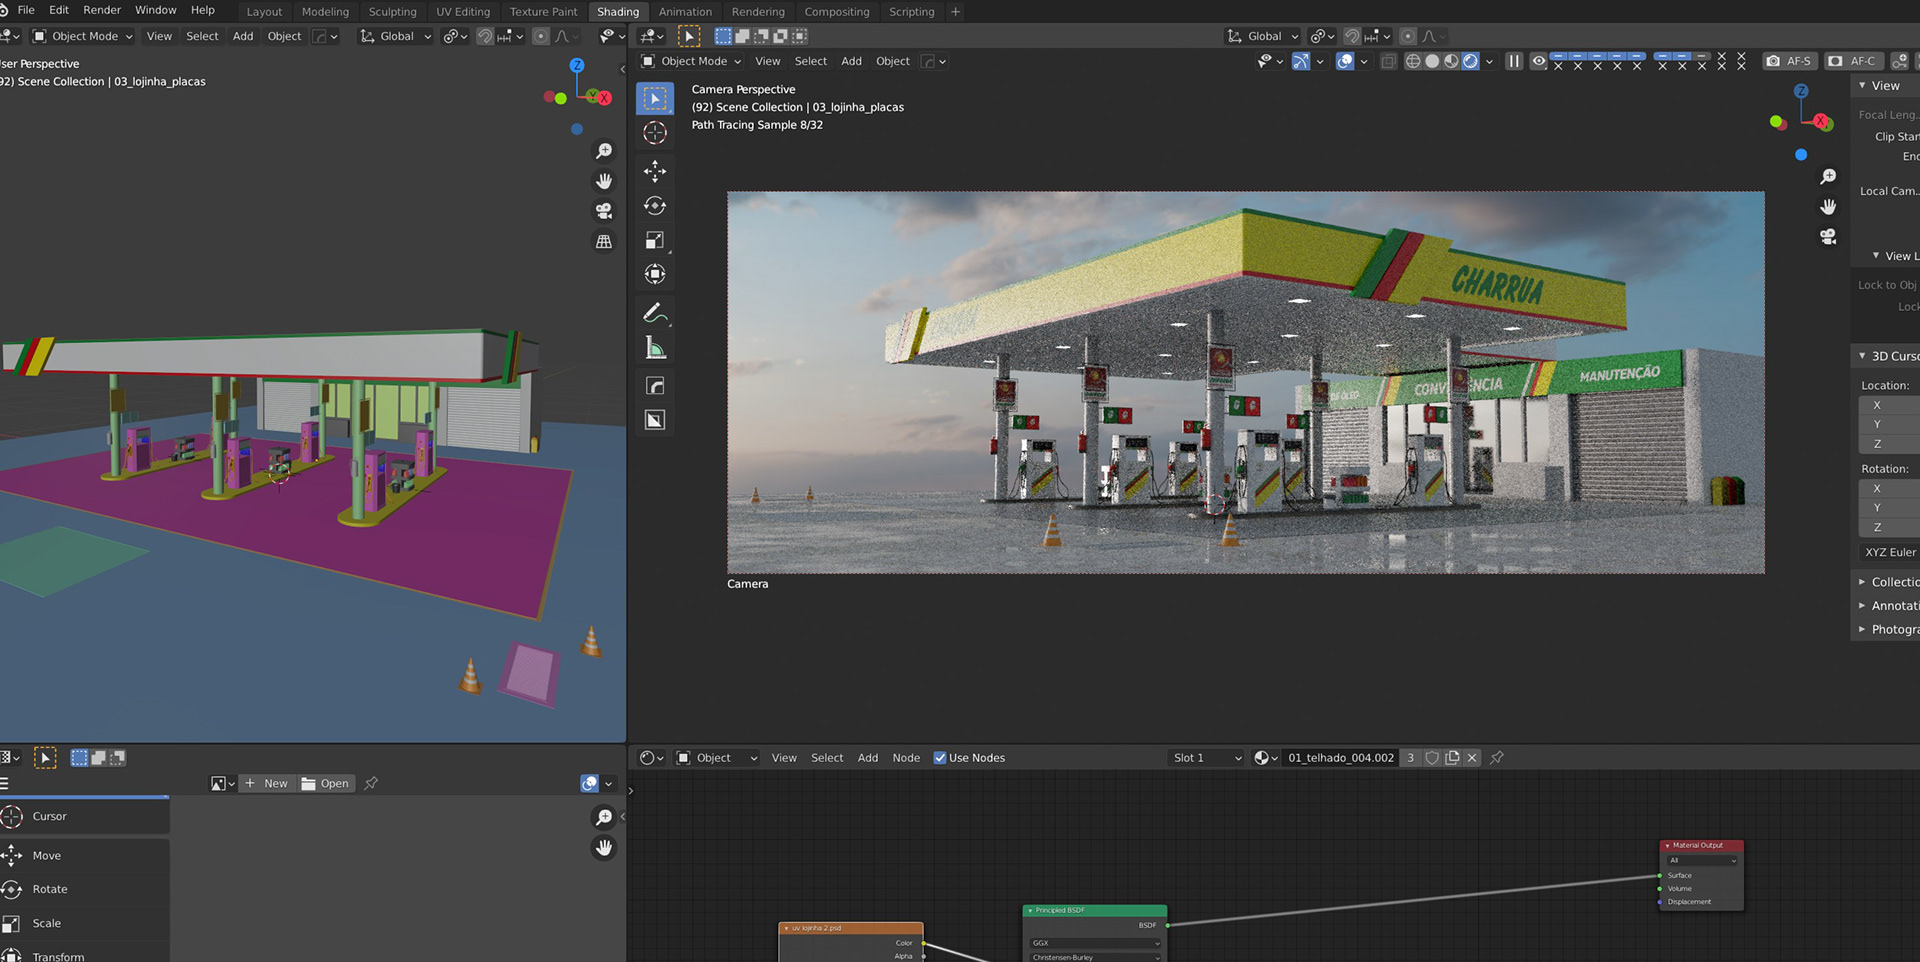Open Global orientation dropdown in left viewport
Screen dimensions: 1920x962
(396, 36)
